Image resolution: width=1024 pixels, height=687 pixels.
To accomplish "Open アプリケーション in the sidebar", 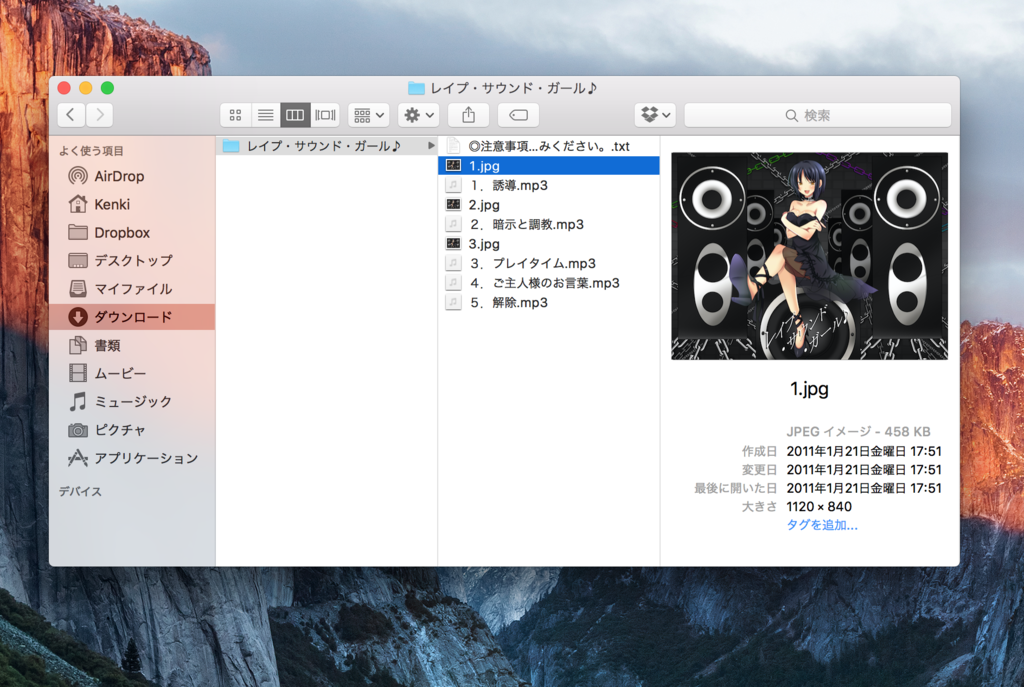I will click(x=131, y=458).
